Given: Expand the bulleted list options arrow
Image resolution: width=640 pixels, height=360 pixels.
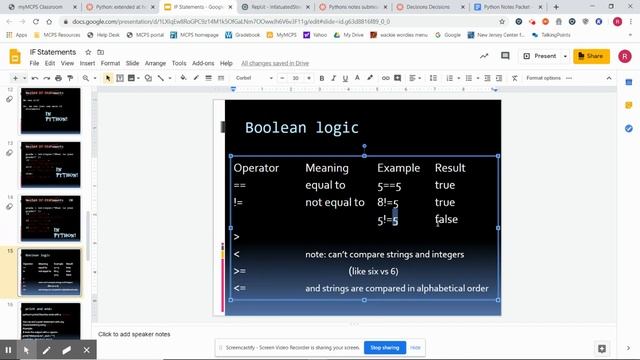Looking at the screenshot, I should coord(478,78).
